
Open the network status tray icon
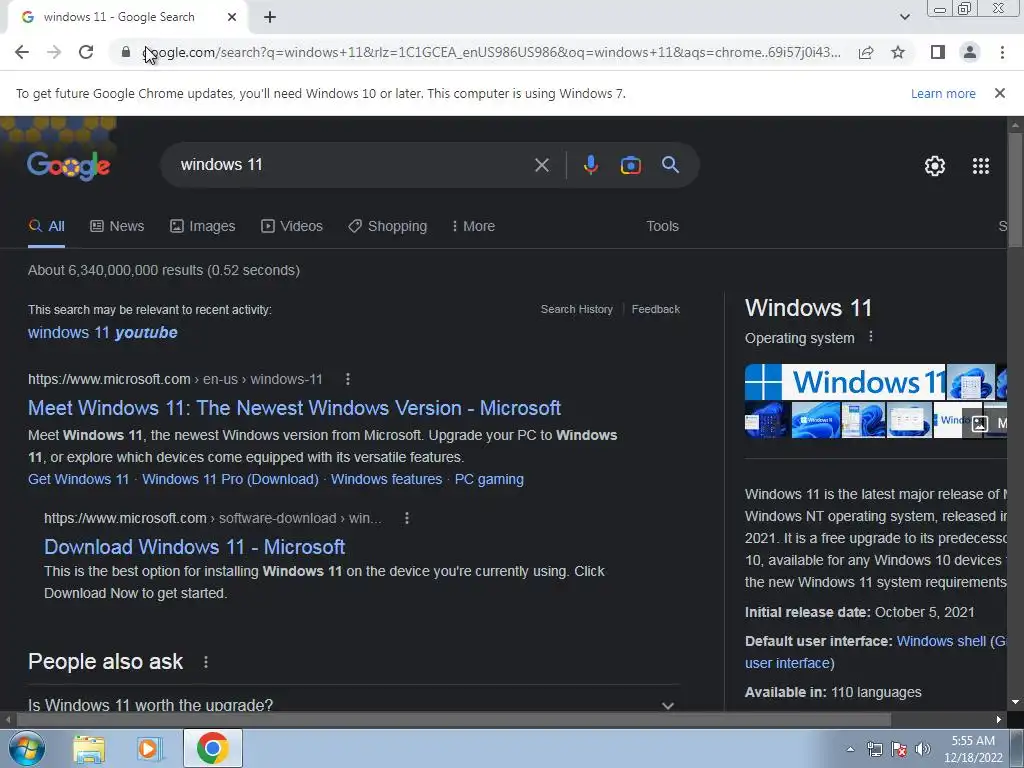[x=874, y=749]
